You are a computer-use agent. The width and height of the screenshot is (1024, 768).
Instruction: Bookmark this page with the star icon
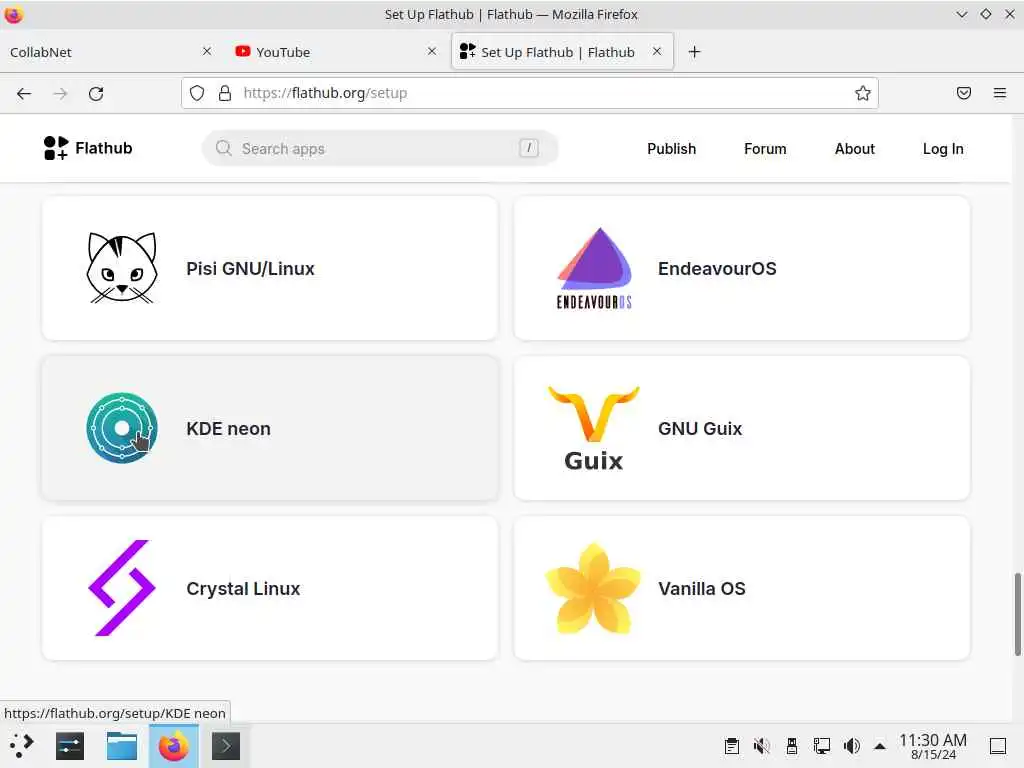point(863,93)
